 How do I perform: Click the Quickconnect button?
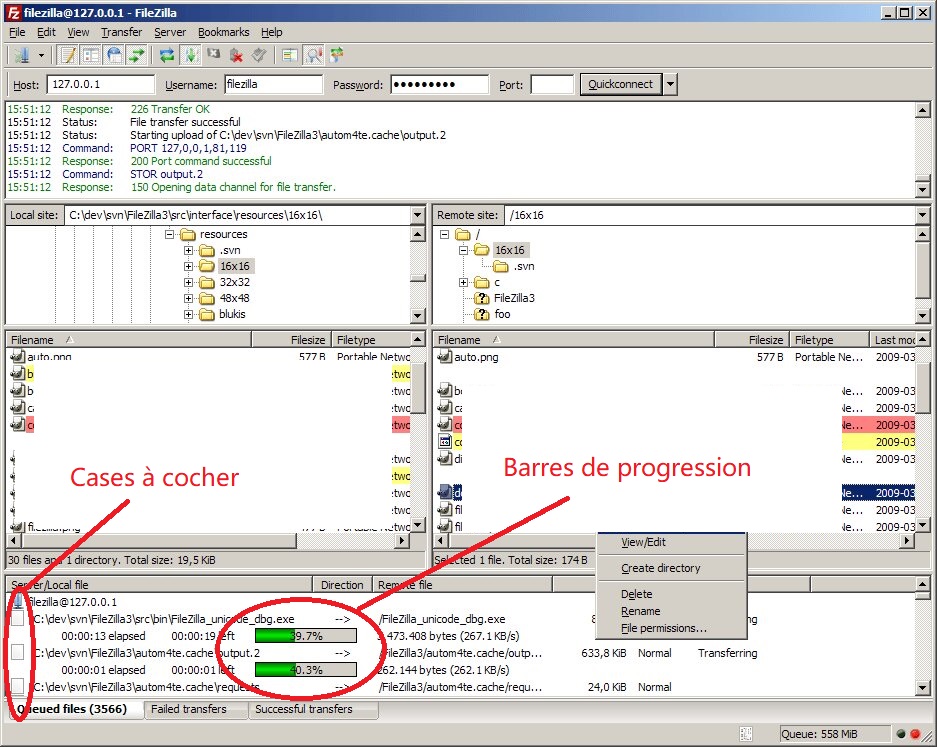coord(620,84)
